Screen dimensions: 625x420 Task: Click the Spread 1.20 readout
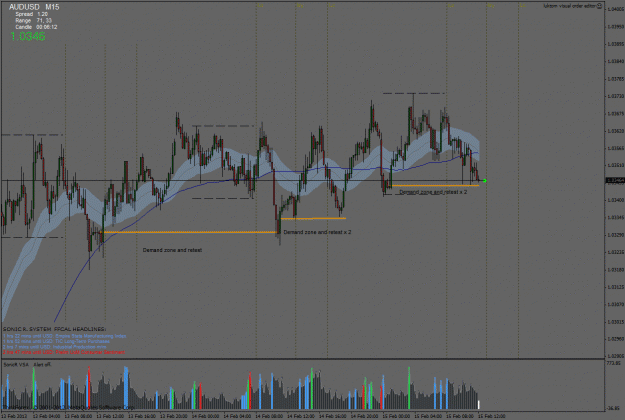click(x=31, y=14)
